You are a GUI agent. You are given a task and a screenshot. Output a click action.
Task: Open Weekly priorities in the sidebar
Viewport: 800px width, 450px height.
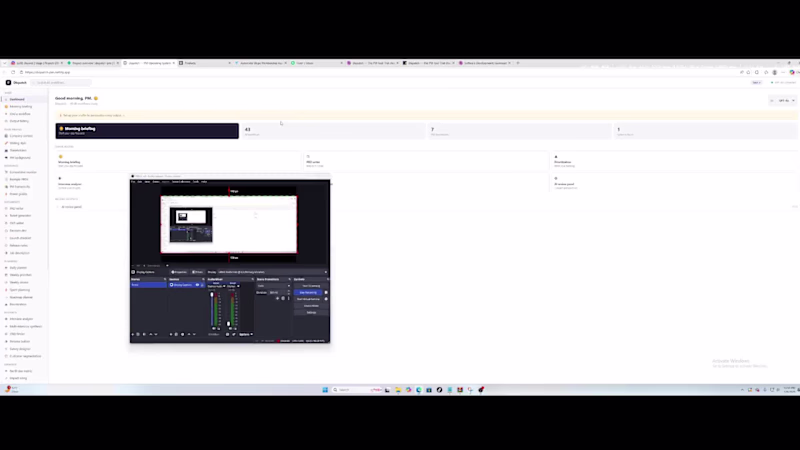click(x=20, y=275)
